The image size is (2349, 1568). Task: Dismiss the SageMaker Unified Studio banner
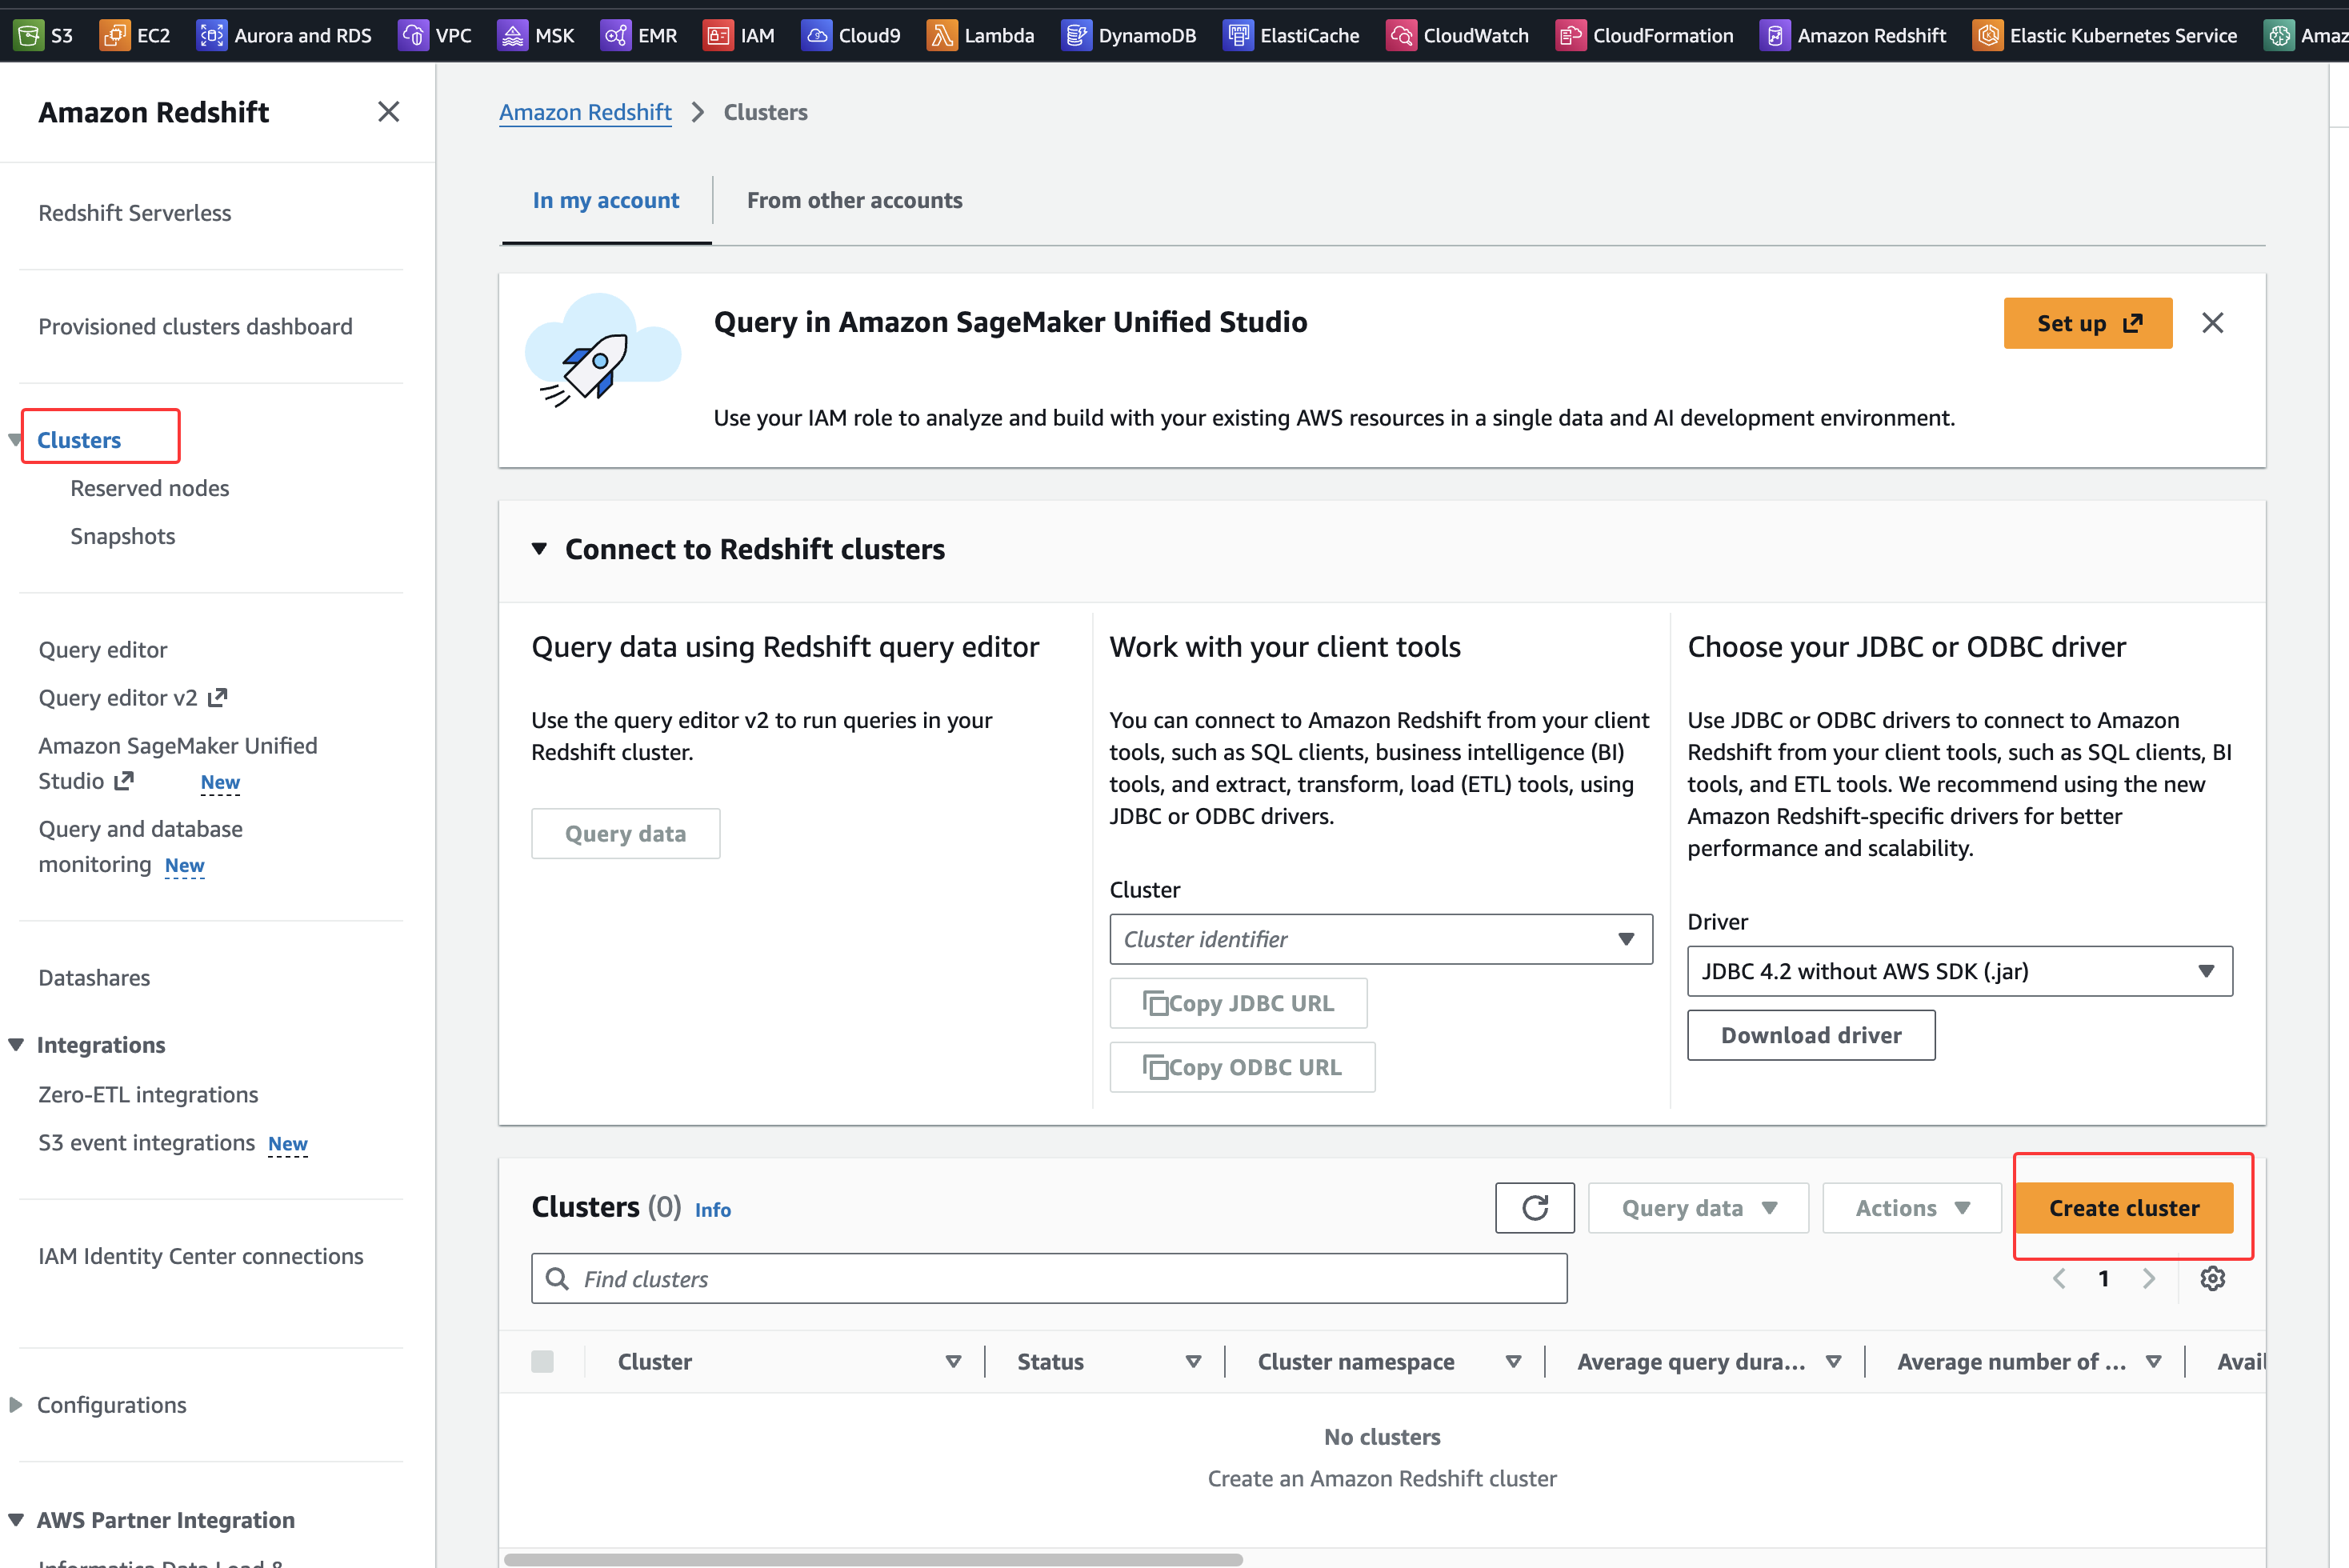pos(2212,323)
